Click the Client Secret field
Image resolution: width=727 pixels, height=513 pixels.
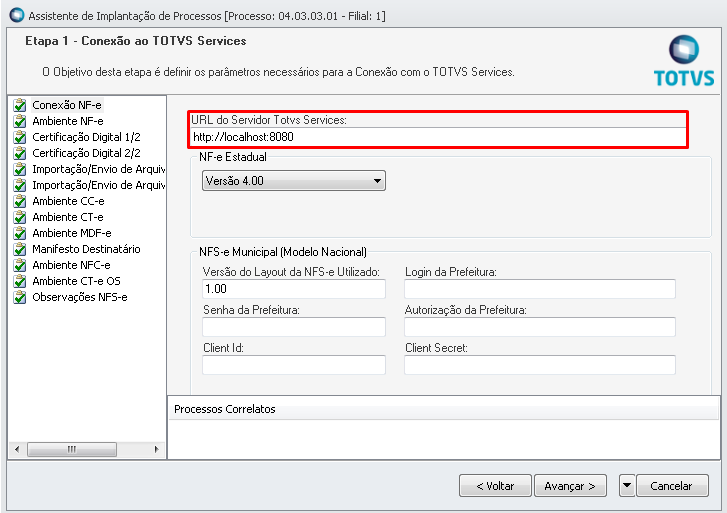(540, 365)
